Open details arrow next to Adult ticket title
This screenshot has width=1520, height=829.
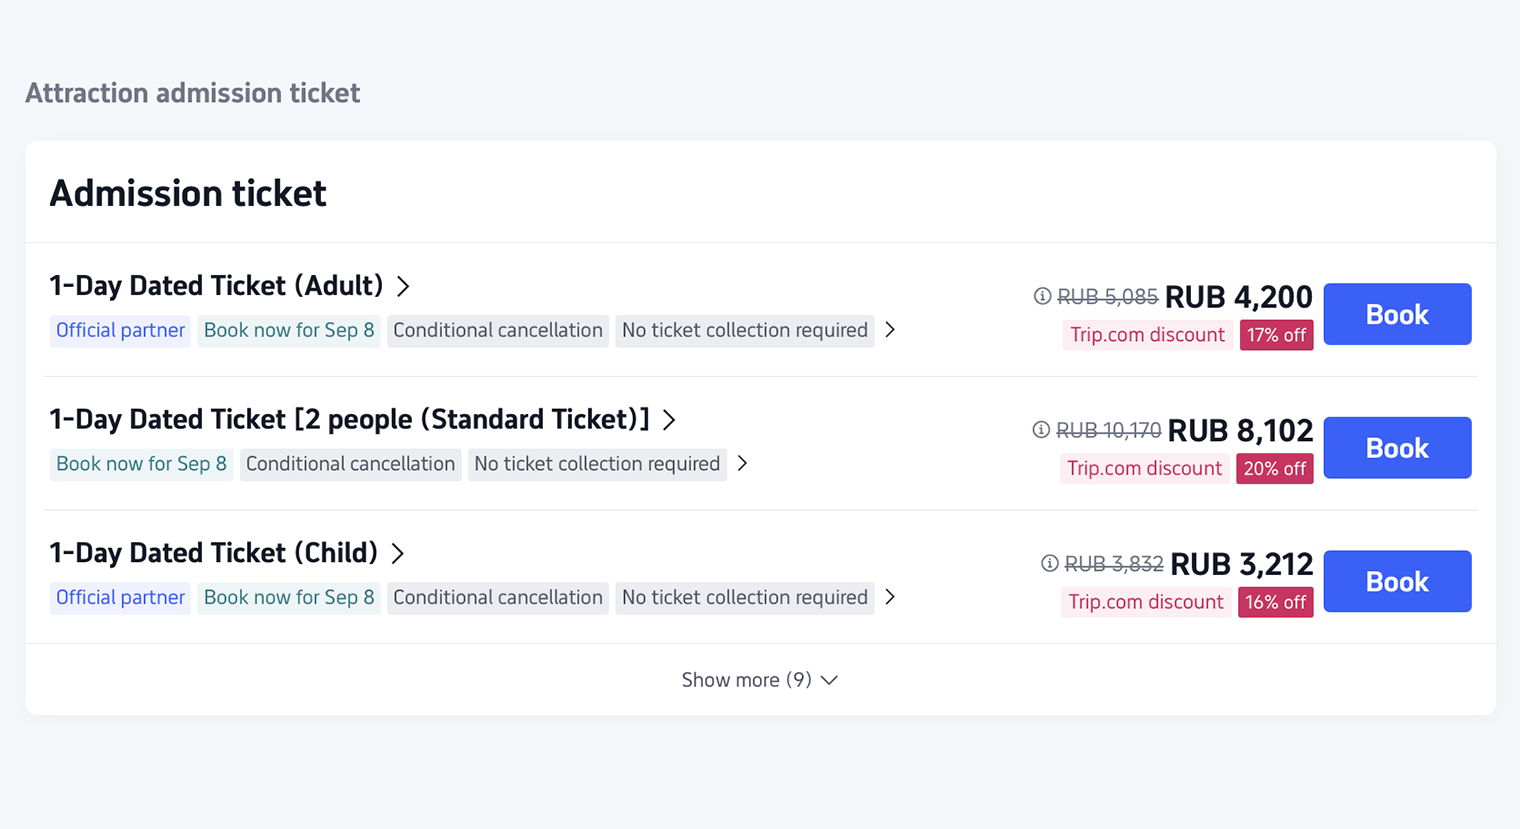pos(403,286)
